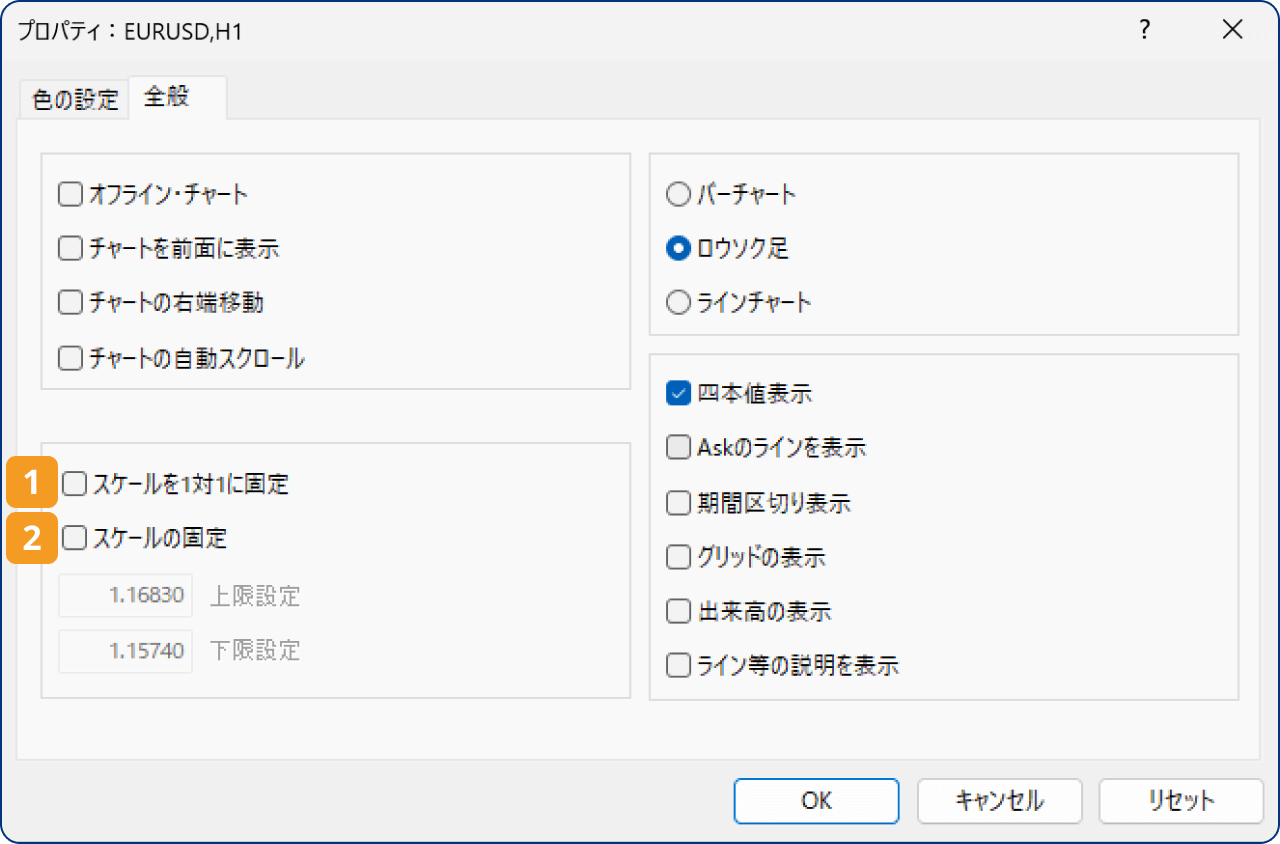Click the OK button
Screen dimensions: 1280x844
(816, 800)
